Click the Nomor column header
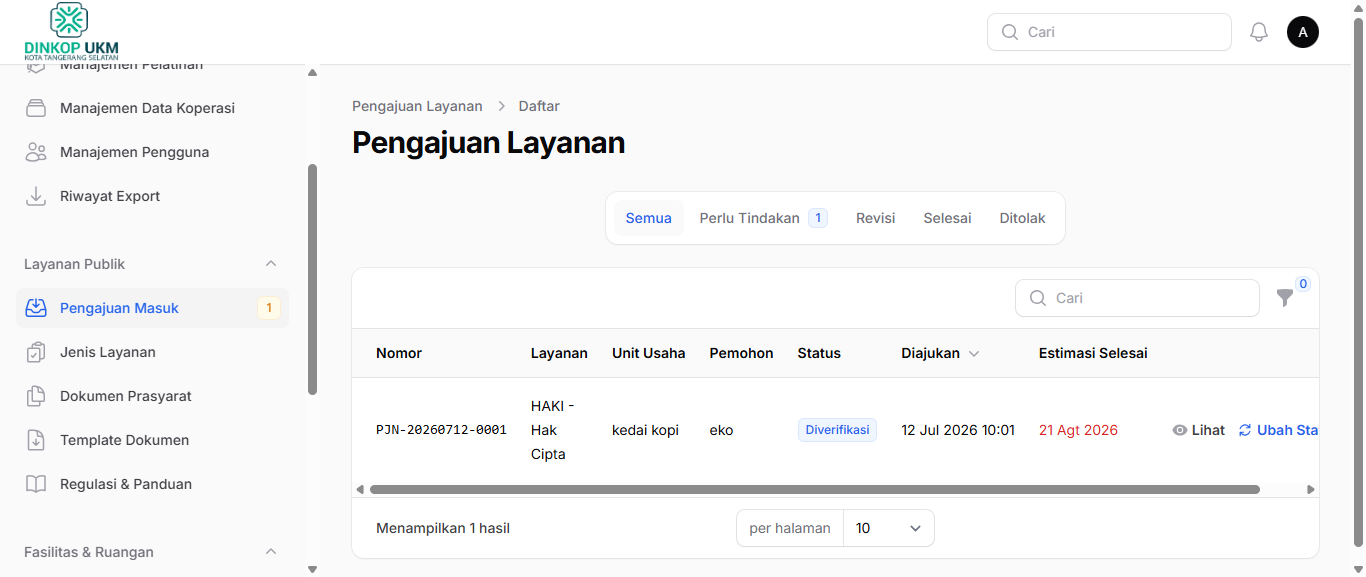The image size is (1366, 577). (x=399, y=353)
